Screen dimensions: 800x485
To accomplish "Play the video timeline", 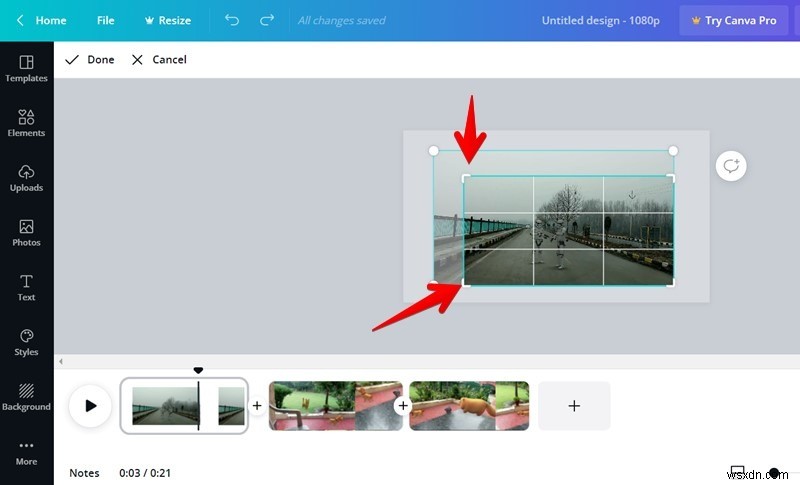I will [x=90, y=406].
